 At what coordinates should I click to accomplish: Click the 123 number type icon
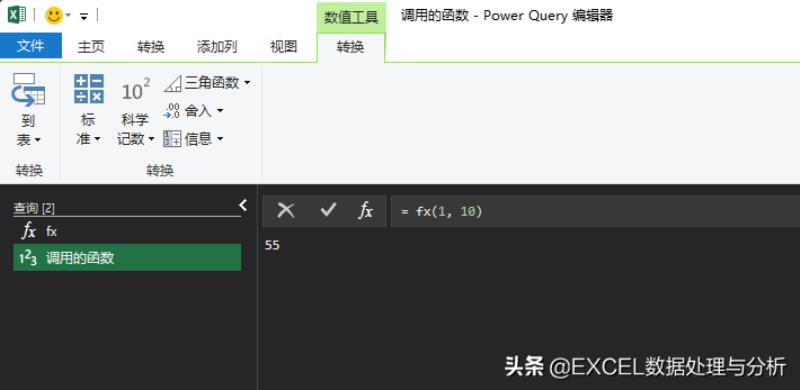(x=28, y=258)
